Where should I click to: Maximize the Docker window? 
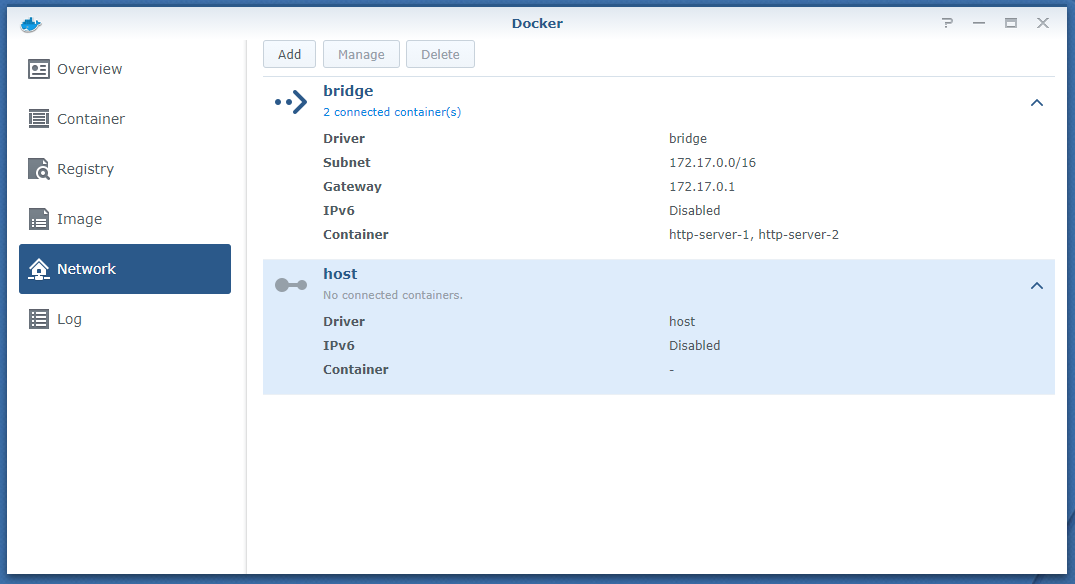coord(1011,23)
